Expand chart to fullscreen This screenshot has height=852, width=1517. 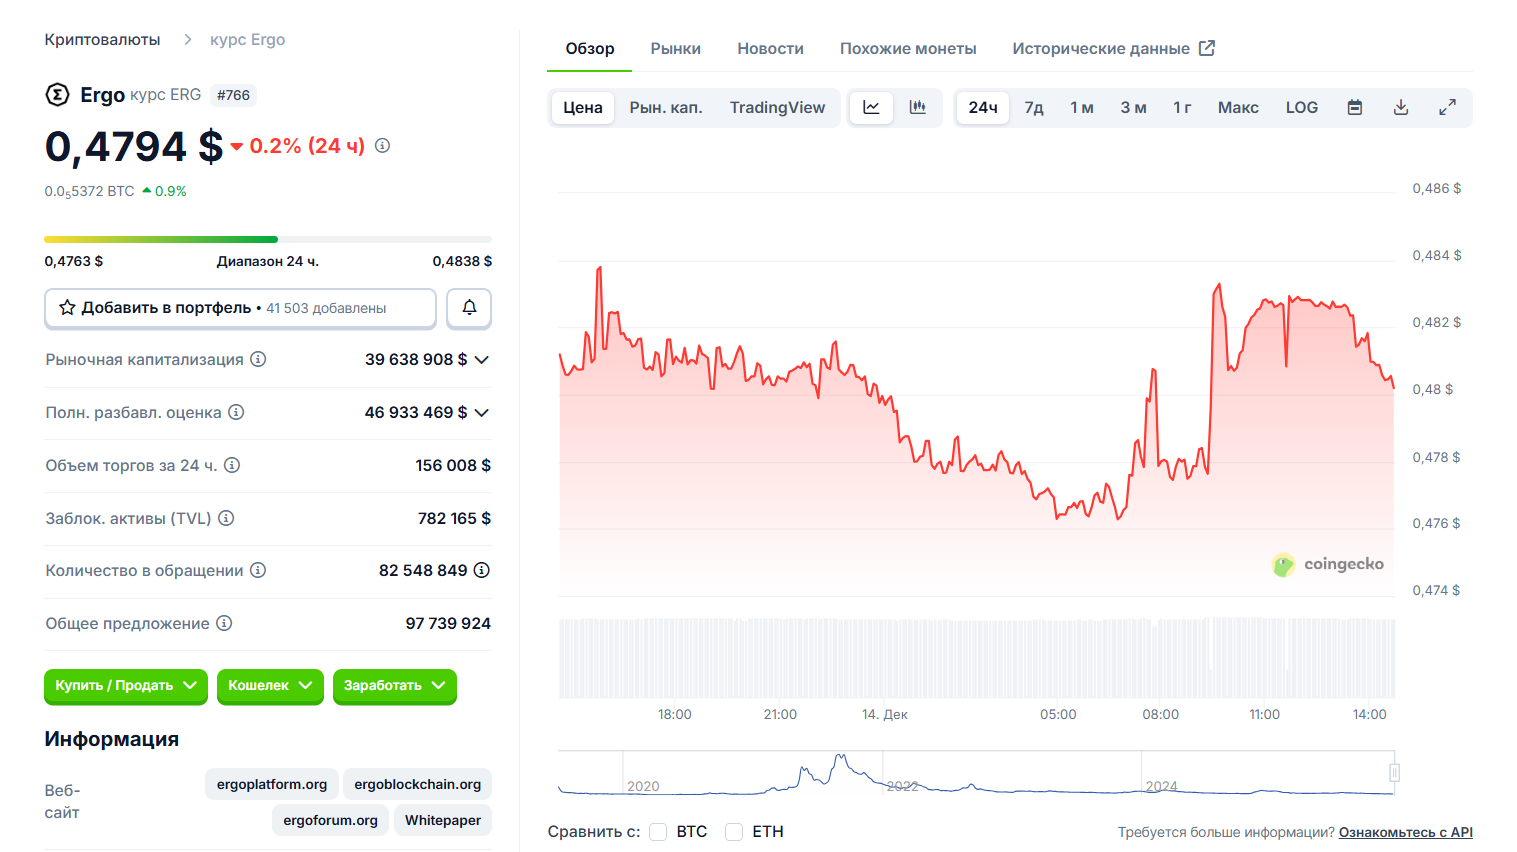tap(1446, 108)
